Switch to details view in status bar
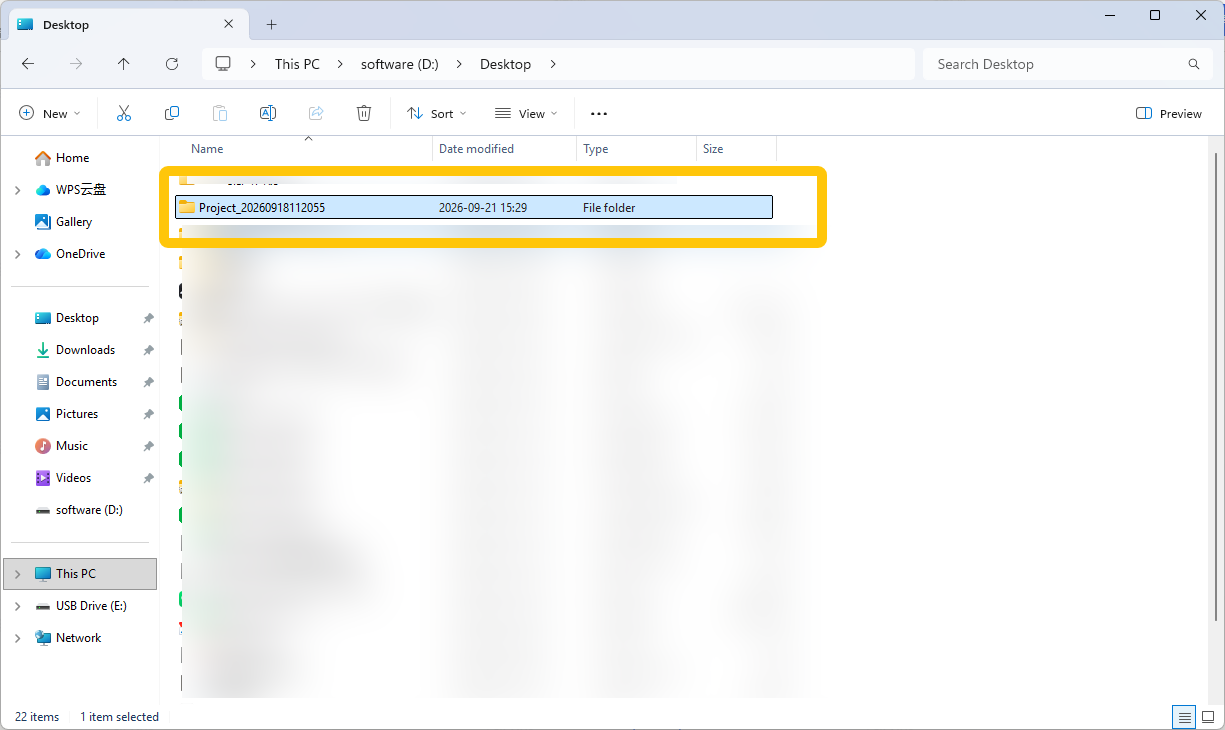This screenshot has height=730, width=1225. pos(1184,717)
